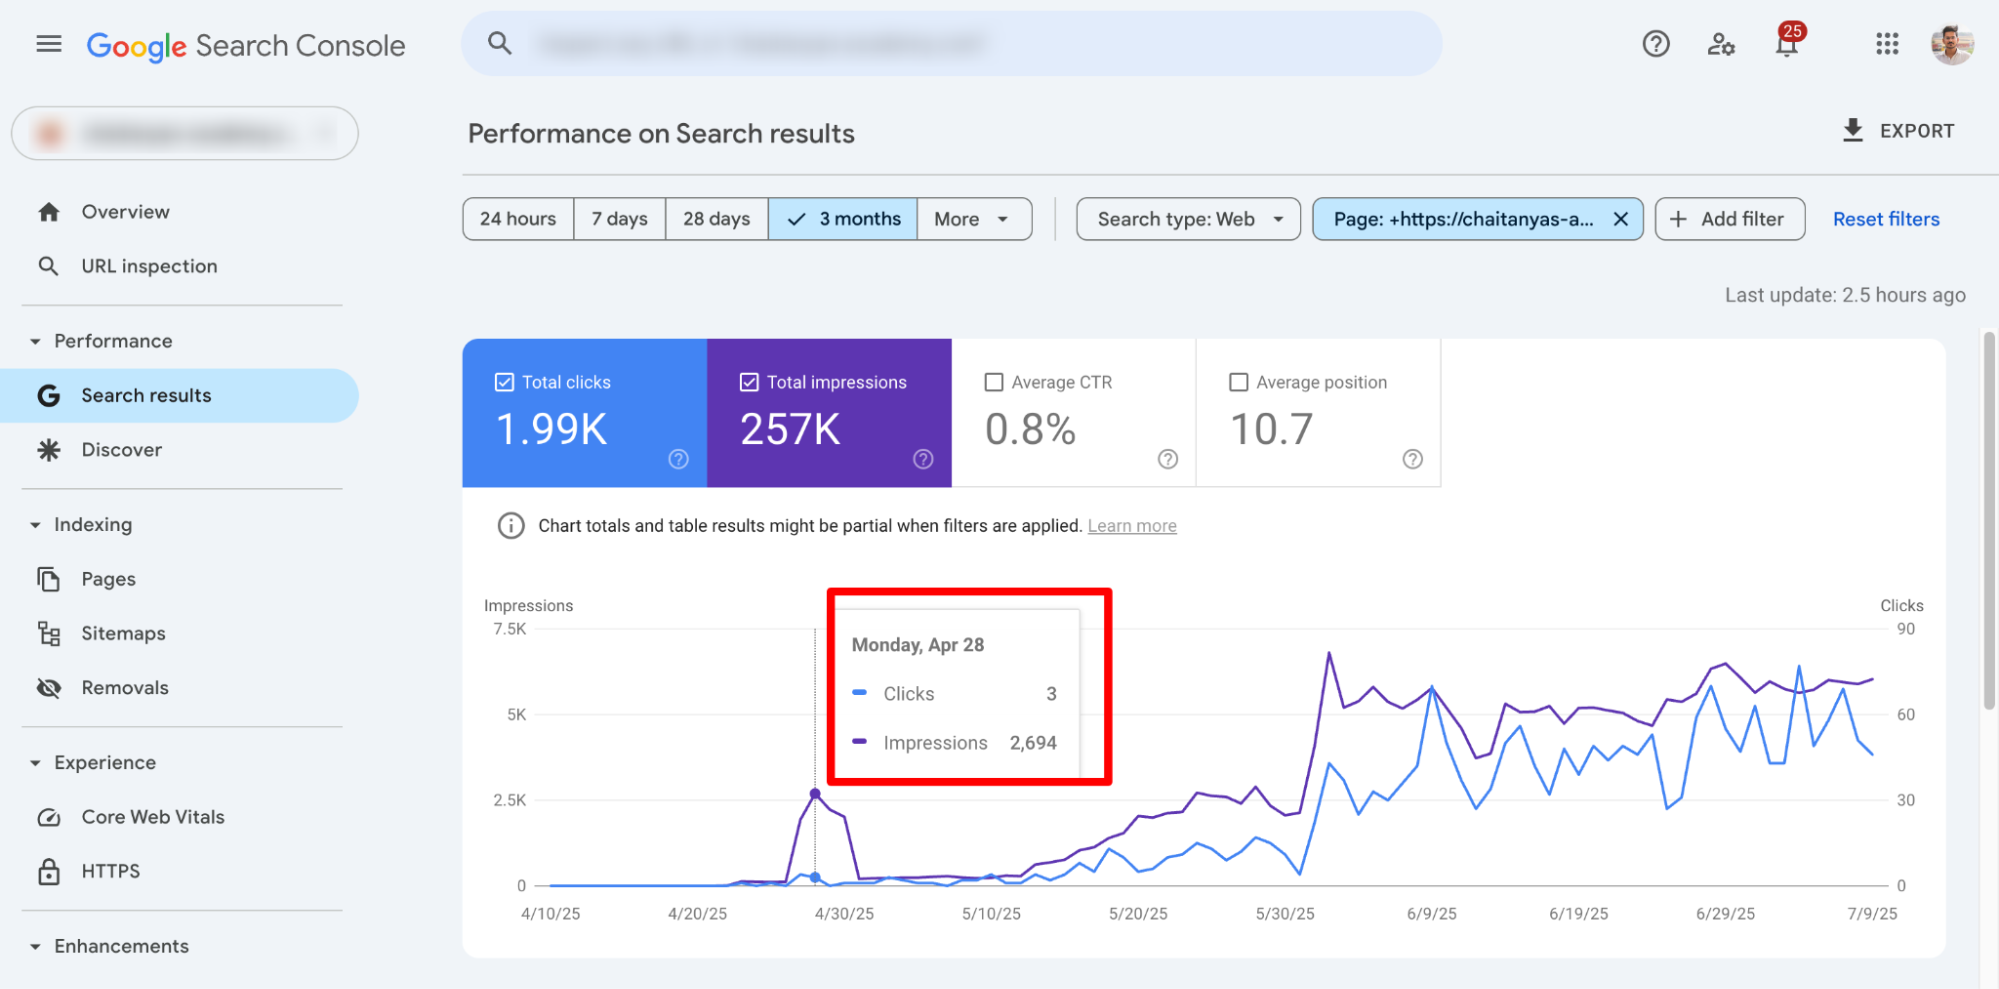Open the Search type: Web dropdown
The width and height of the screenshot is (1999, 989).
1187,218
